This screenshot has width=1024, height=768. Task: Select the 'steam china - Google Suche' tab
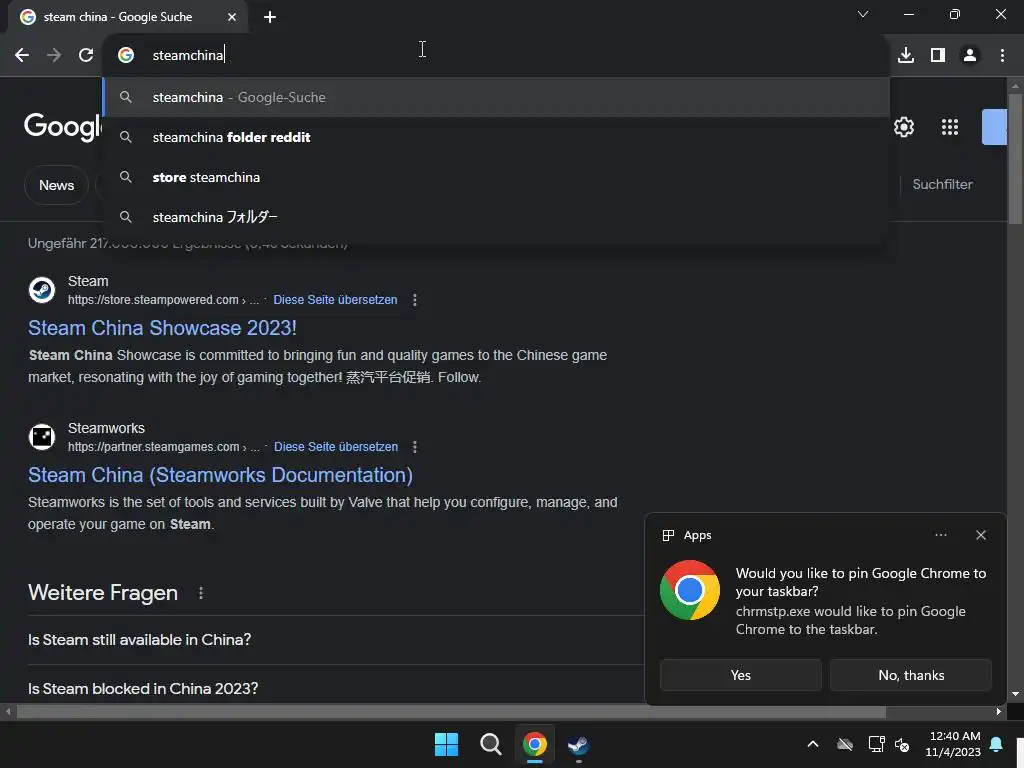click(128, 17)
